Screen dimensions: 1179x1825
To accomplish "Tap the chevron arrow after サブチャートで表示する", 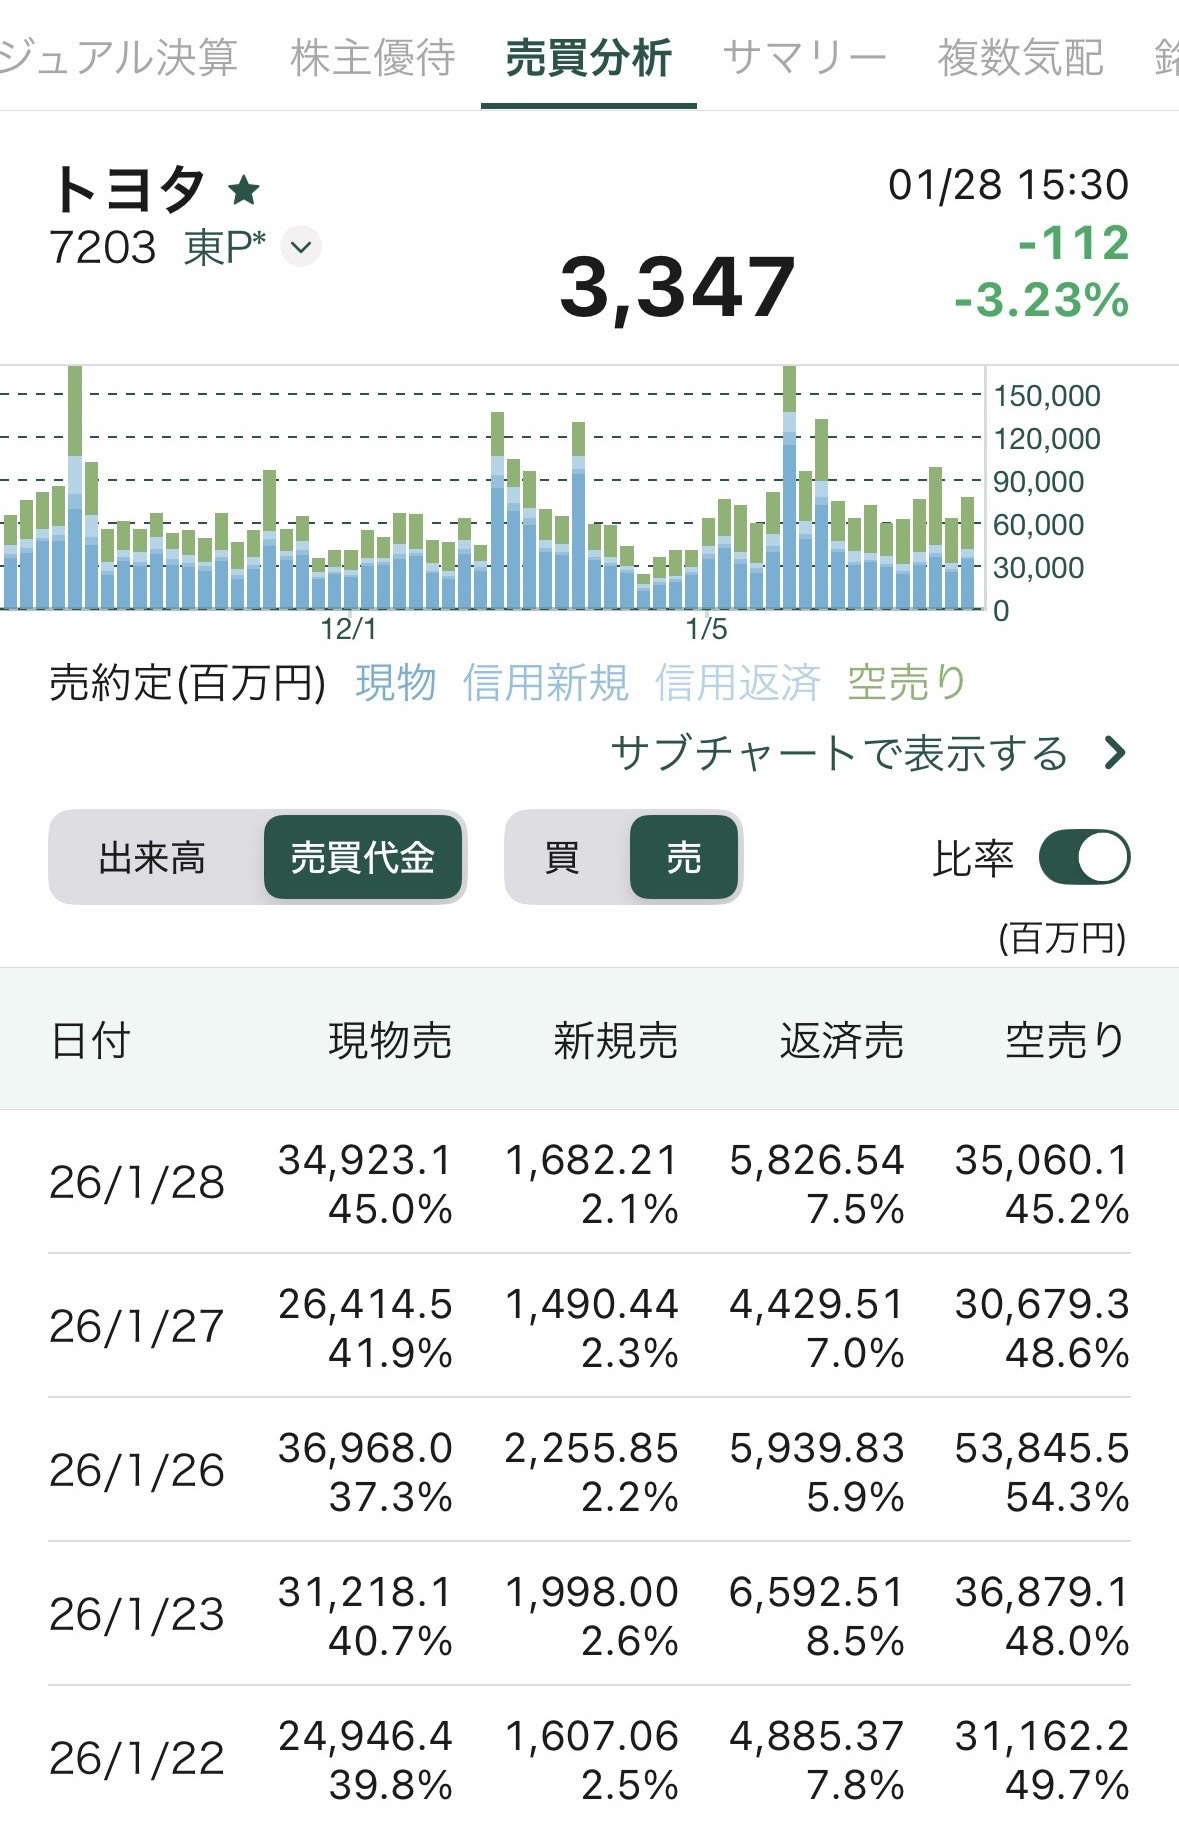I will (1114, 753).
